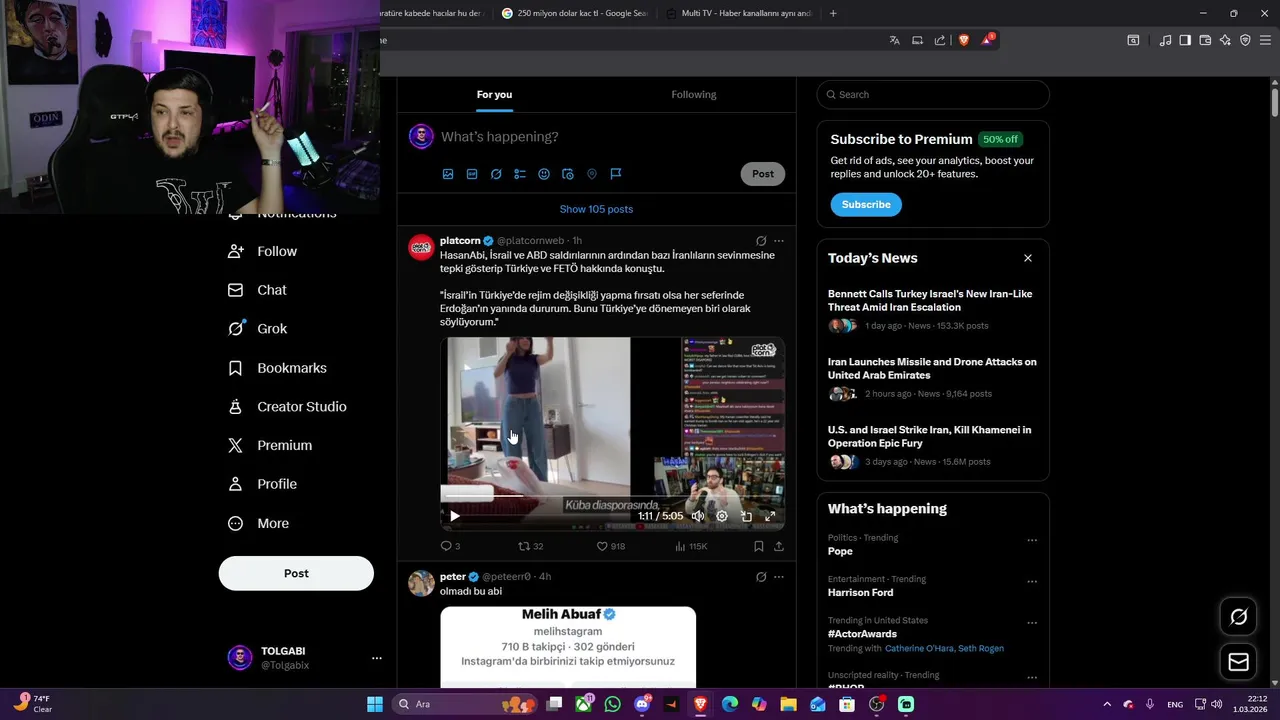Open a new browser tab
Viewport: 1280px width, 720px height.
(x=833, y=13)
